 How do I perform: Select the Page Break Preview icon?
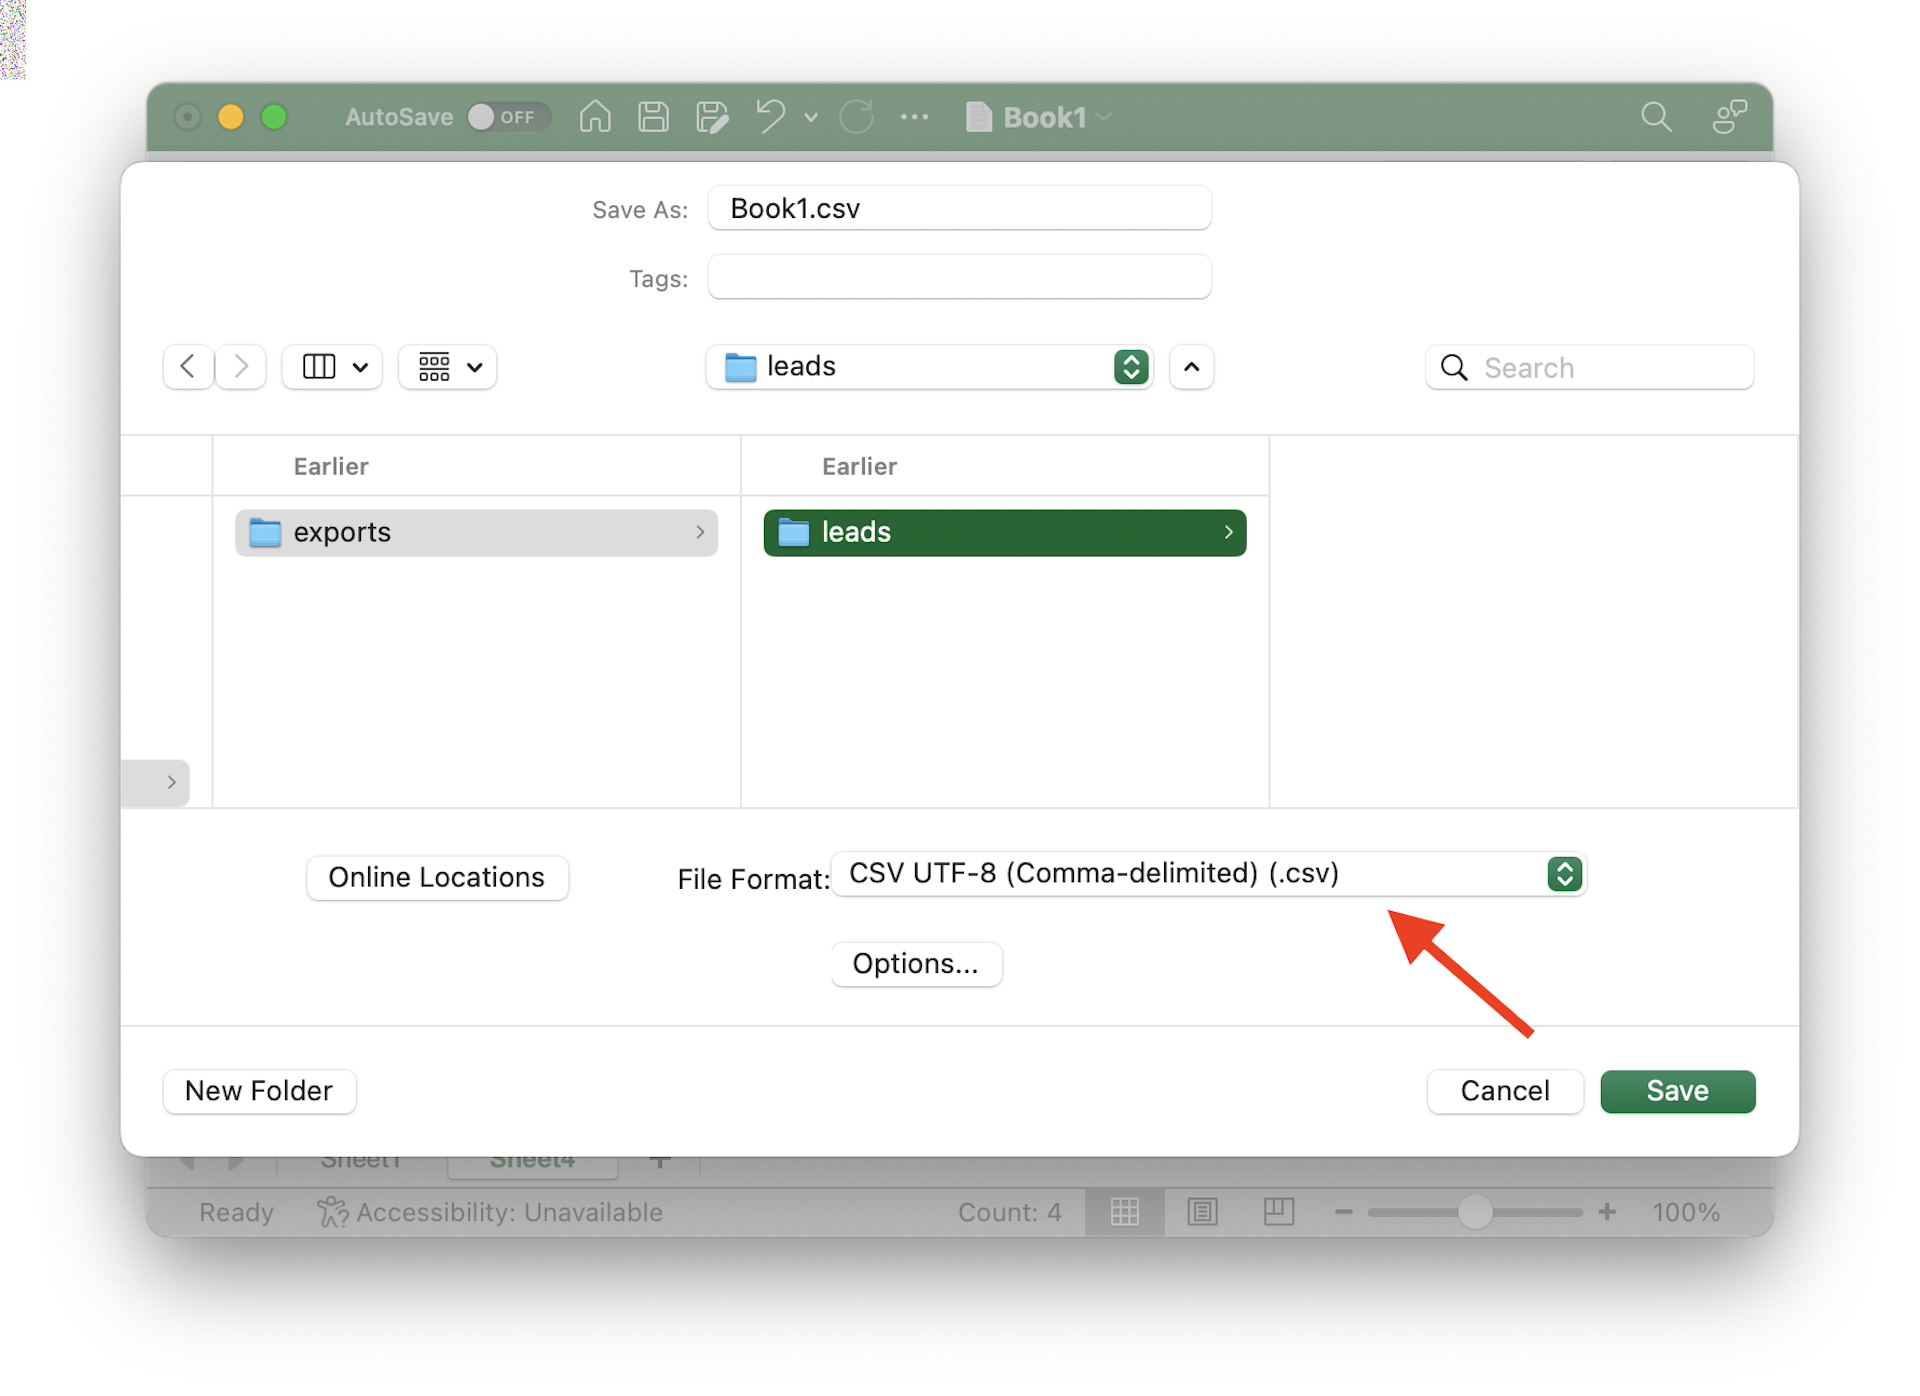pos(1279,1212)
